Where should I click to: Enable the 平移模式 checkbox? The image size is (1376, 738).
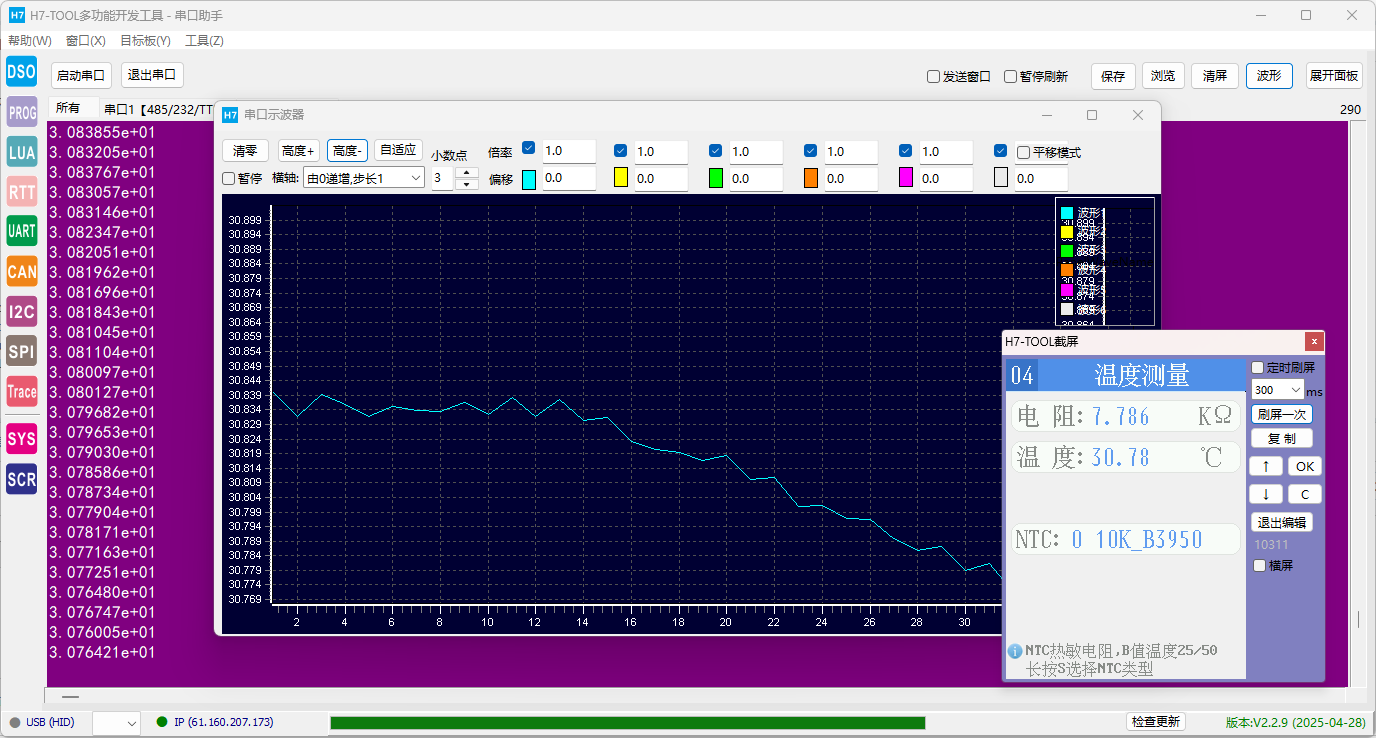pos(1023,153)
